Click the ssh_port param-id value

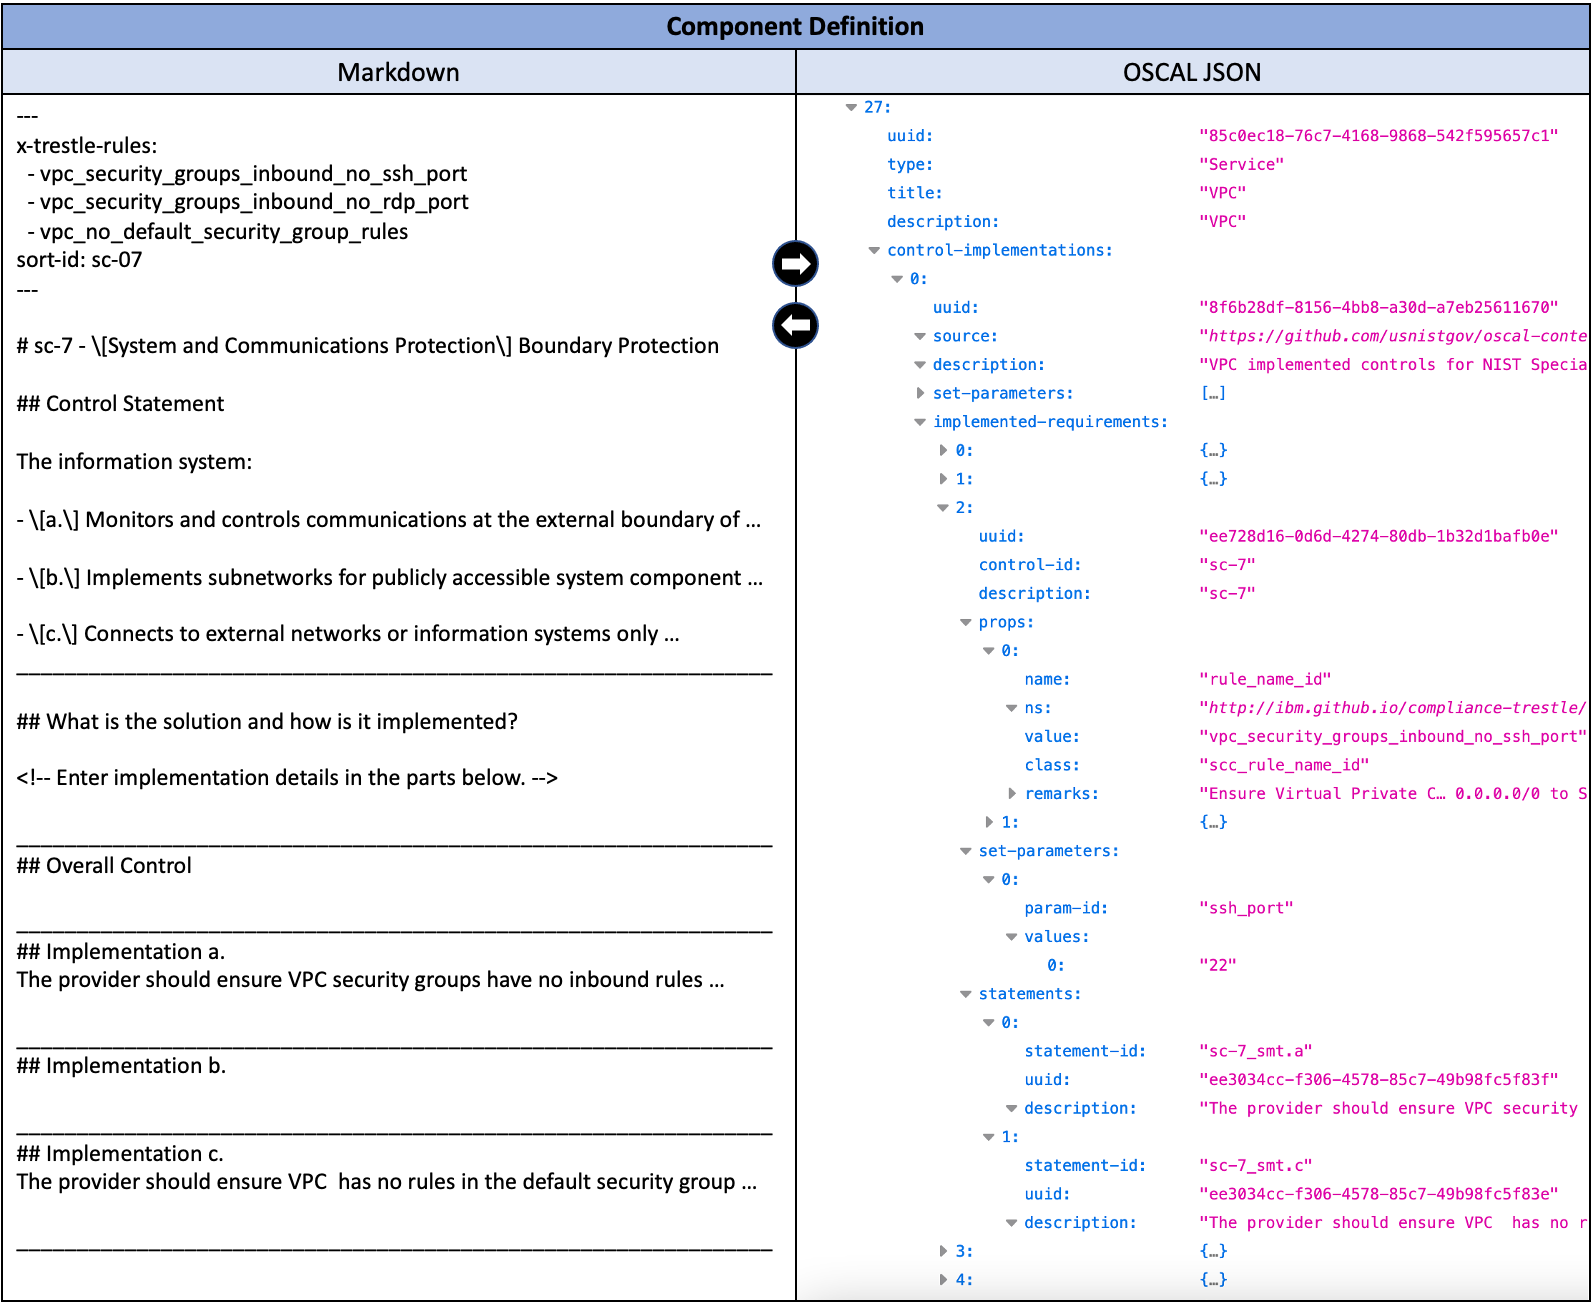click(1246, 908)
